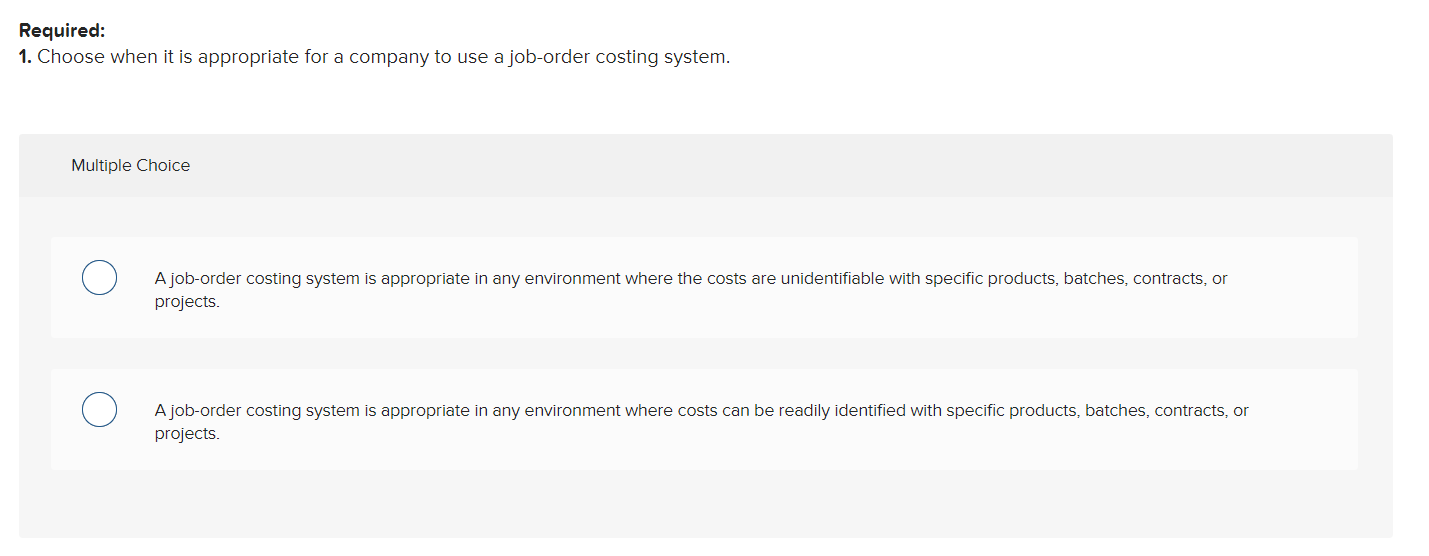1429x556 pixels.
Task: Click the "Multiple Choice" label
Action: (x=130, y=166)
